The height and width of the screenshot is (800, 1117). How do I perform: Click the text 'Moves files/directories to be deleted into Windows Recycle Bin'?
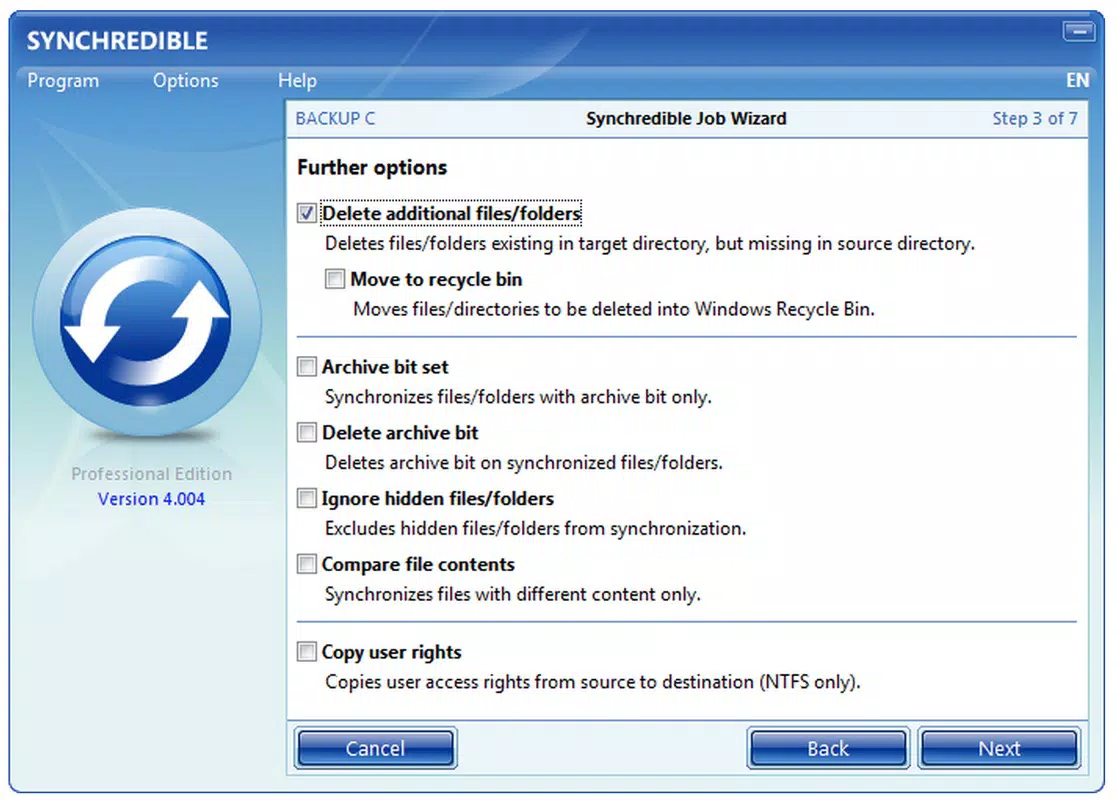[x=613, y=309]
